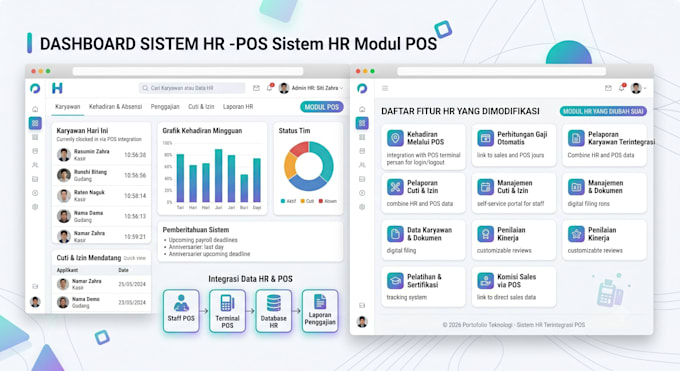680x371 pixels.
Task: Select leave row dated 23/05/2024
Action: (x=101, y=302)
